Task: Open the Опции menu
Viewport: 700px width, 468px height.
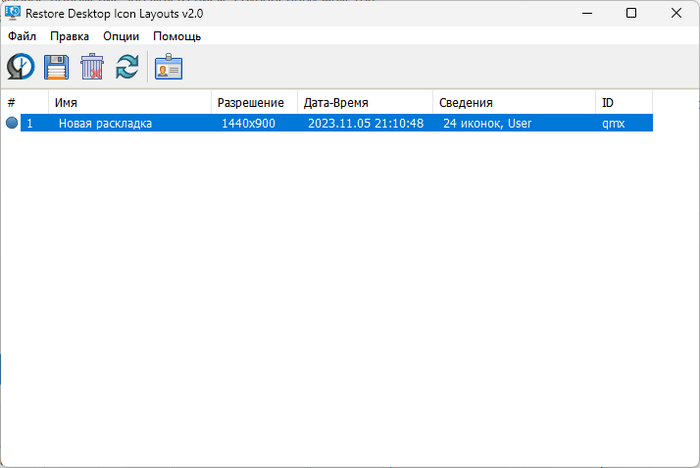Action: 121,36
